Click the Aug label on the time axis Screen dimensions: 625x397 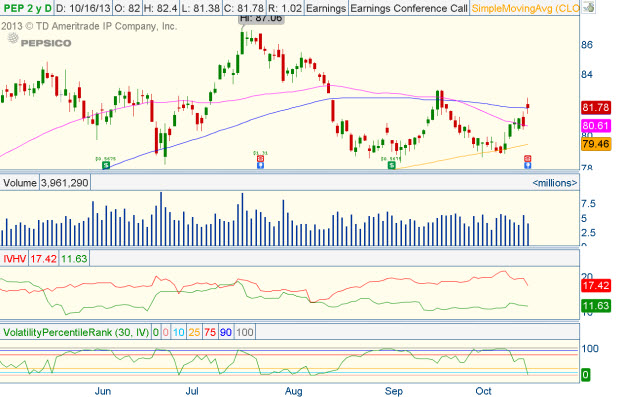(293, 391)
